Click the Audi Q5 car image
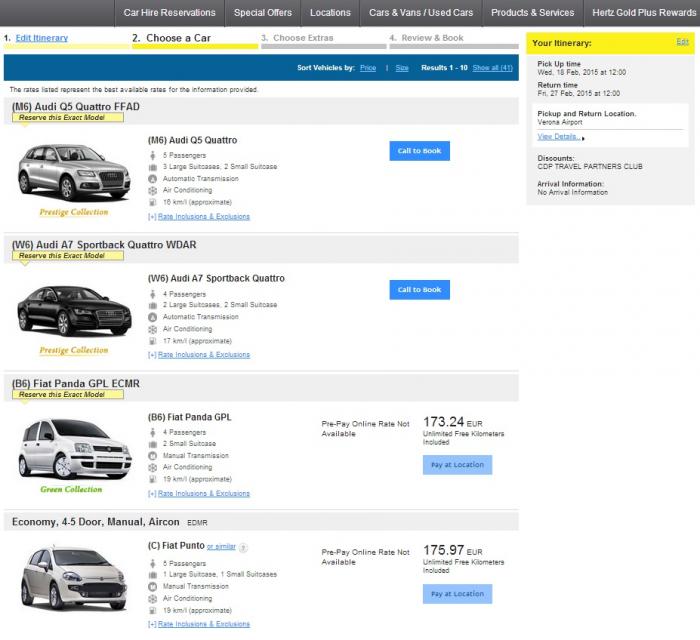This screenshot has width=700, height=640. point(74,173)
